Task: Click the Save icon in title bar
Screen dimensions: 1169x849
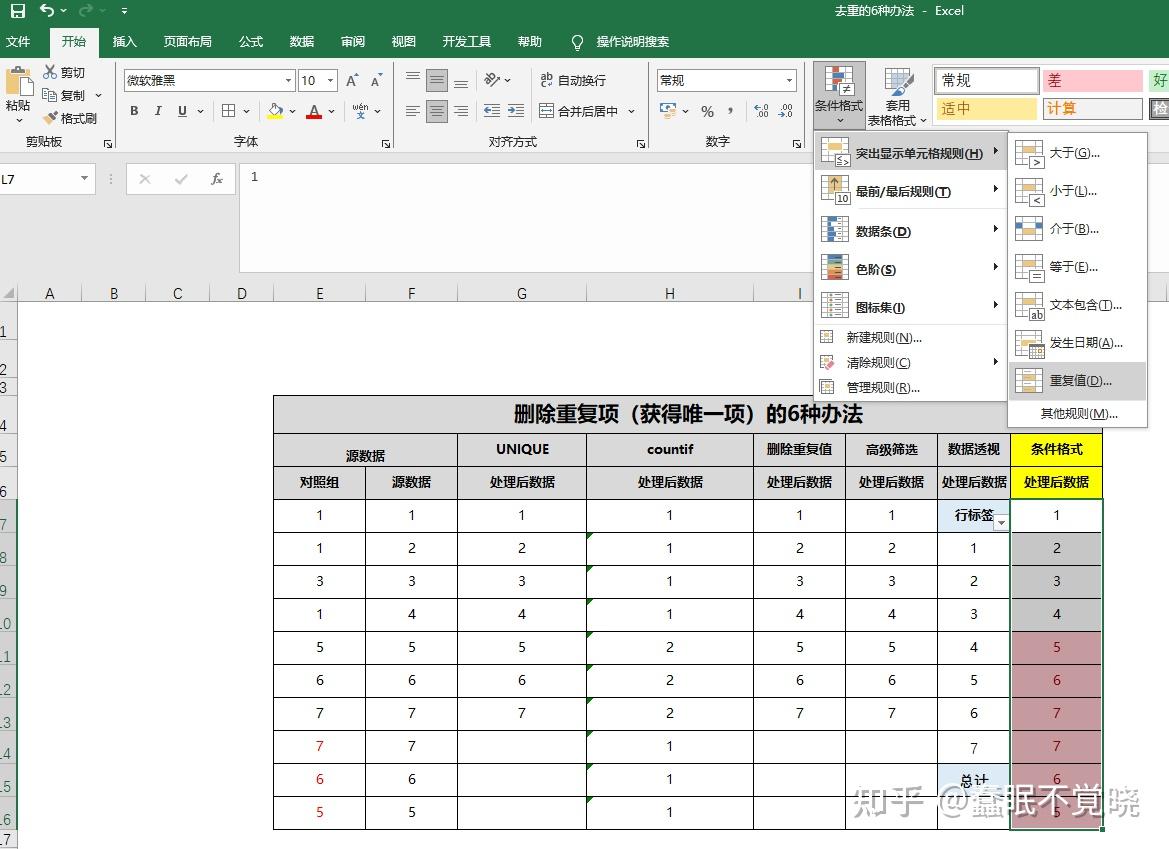Action: [17, 11]
